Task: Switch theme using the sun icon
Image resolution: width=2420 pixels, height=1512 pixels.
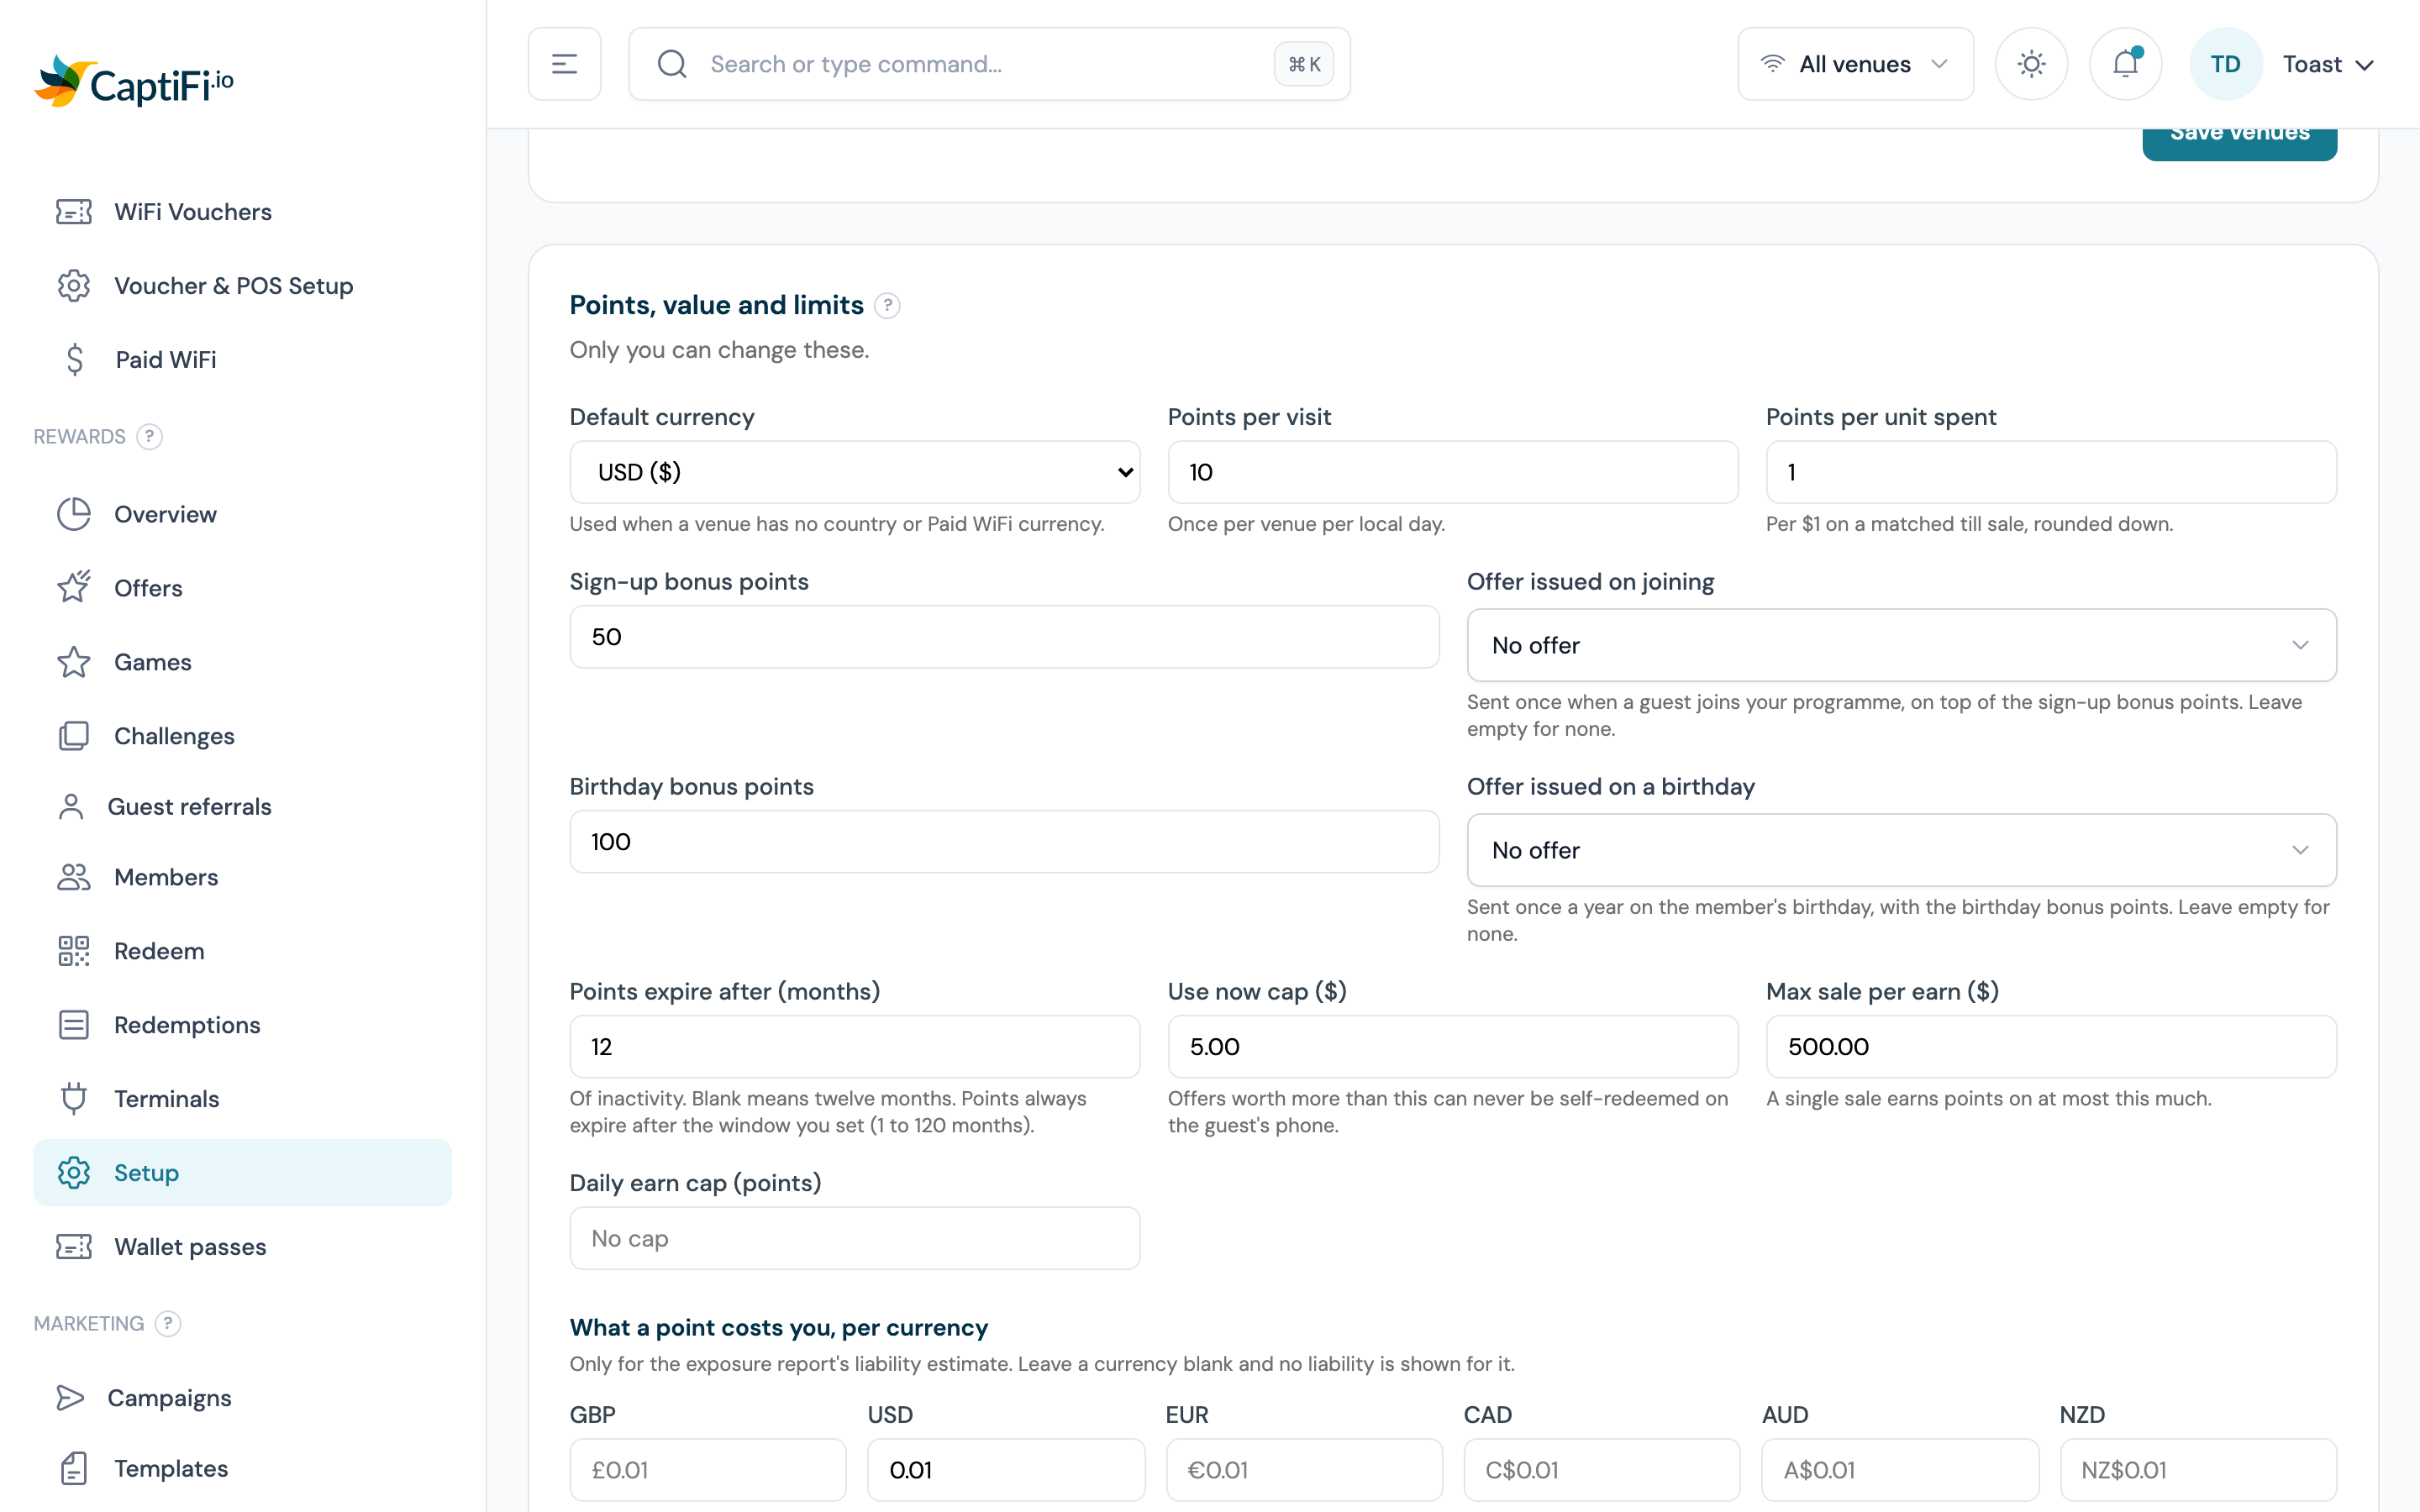Action: coord(2031,64)
